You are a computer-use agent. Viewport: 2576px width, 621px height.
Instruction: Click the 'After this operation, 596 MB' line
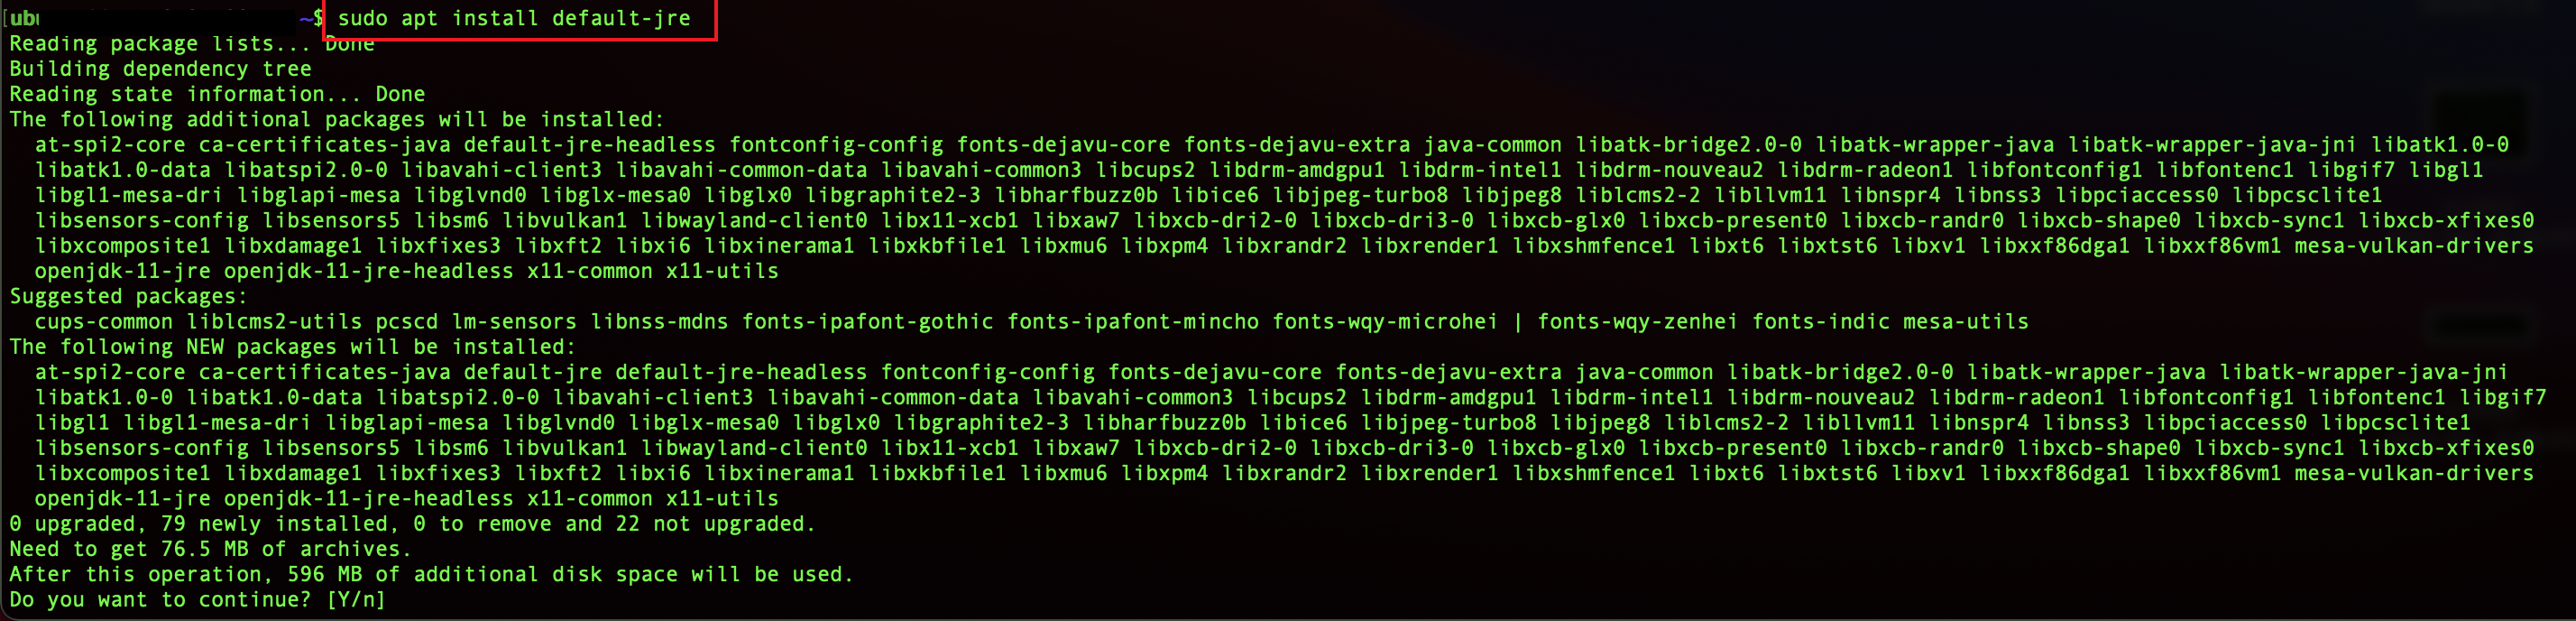click(431, 575)
